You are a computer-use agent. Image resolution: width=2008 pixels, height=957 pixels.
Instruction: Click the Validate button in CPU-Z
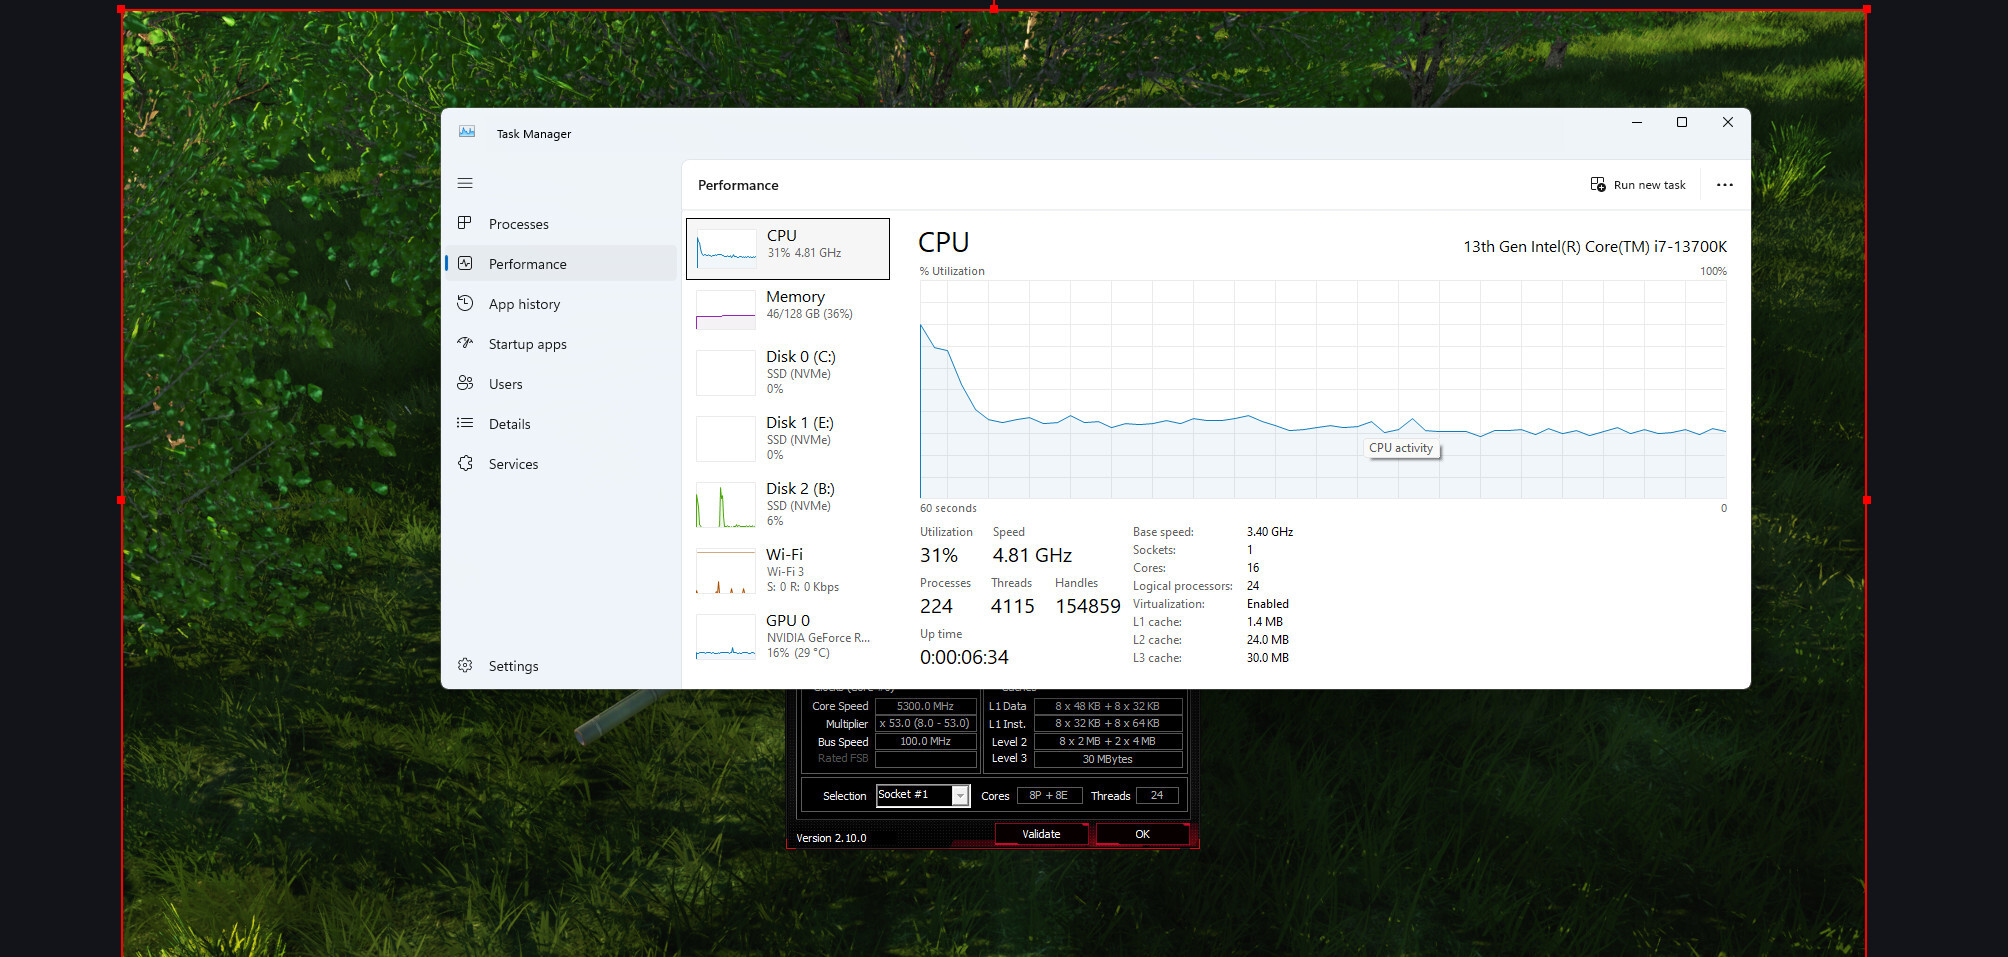click(1041, 834)
